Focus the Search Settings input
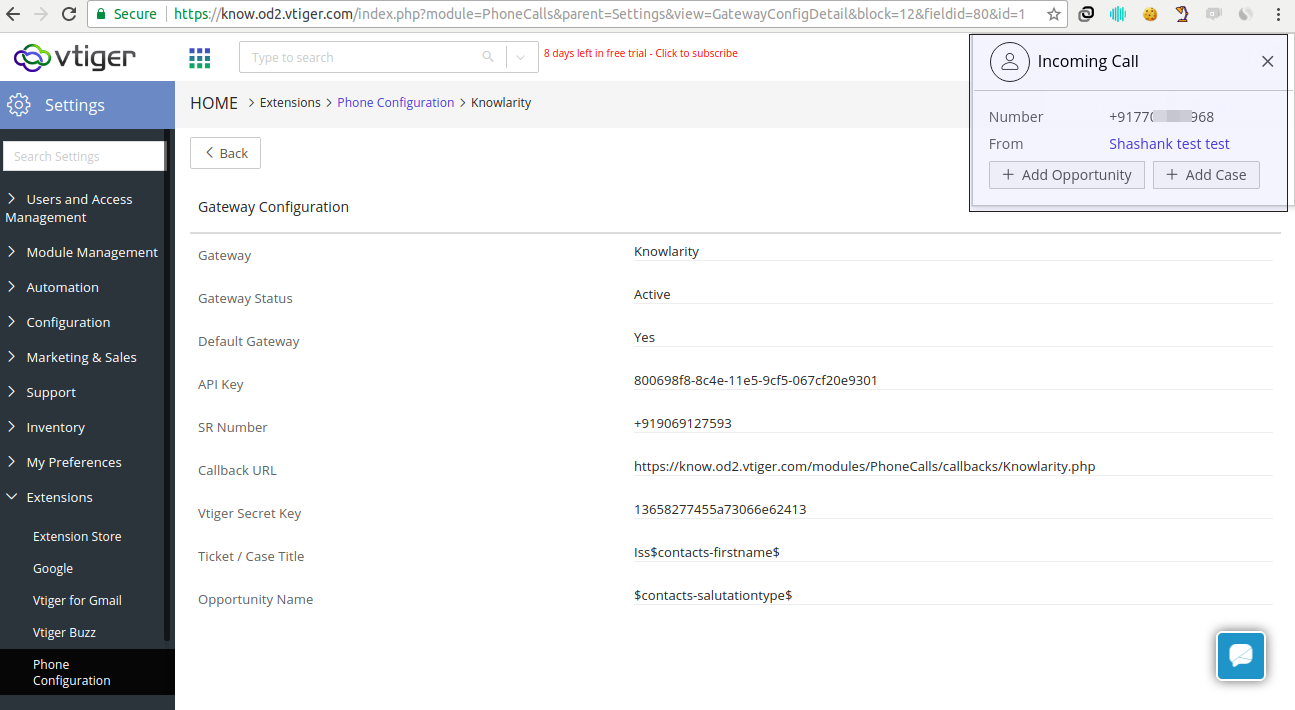Image resolution: width=1295 pixels, height=710 pixels. coord(84,156)
